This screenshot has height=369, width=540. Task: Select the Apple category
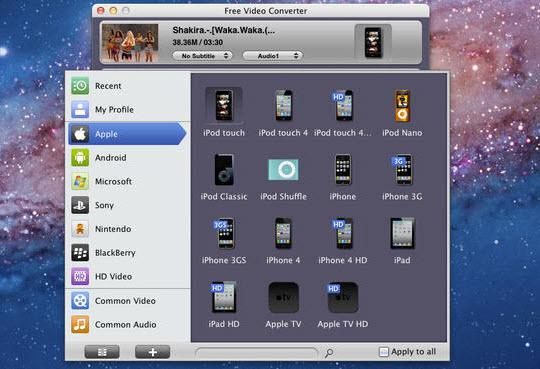coord(127,134)
